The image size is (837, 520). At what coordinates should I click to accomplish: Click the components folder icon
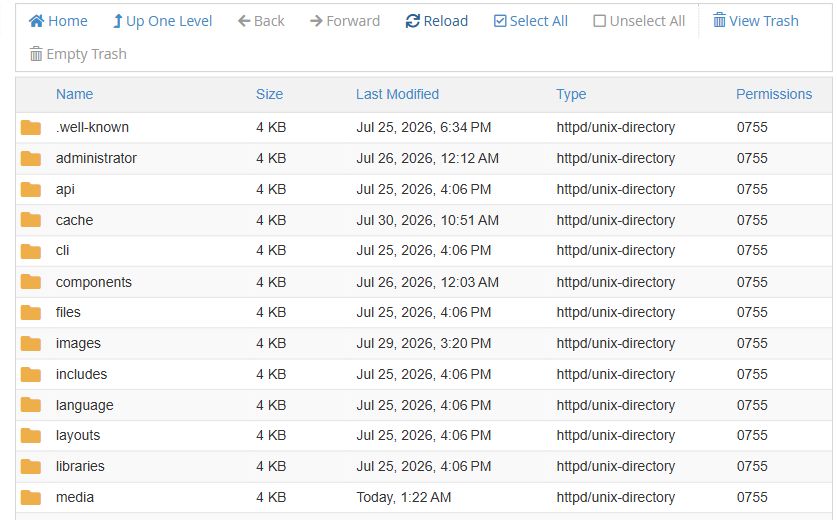(31, 282)
